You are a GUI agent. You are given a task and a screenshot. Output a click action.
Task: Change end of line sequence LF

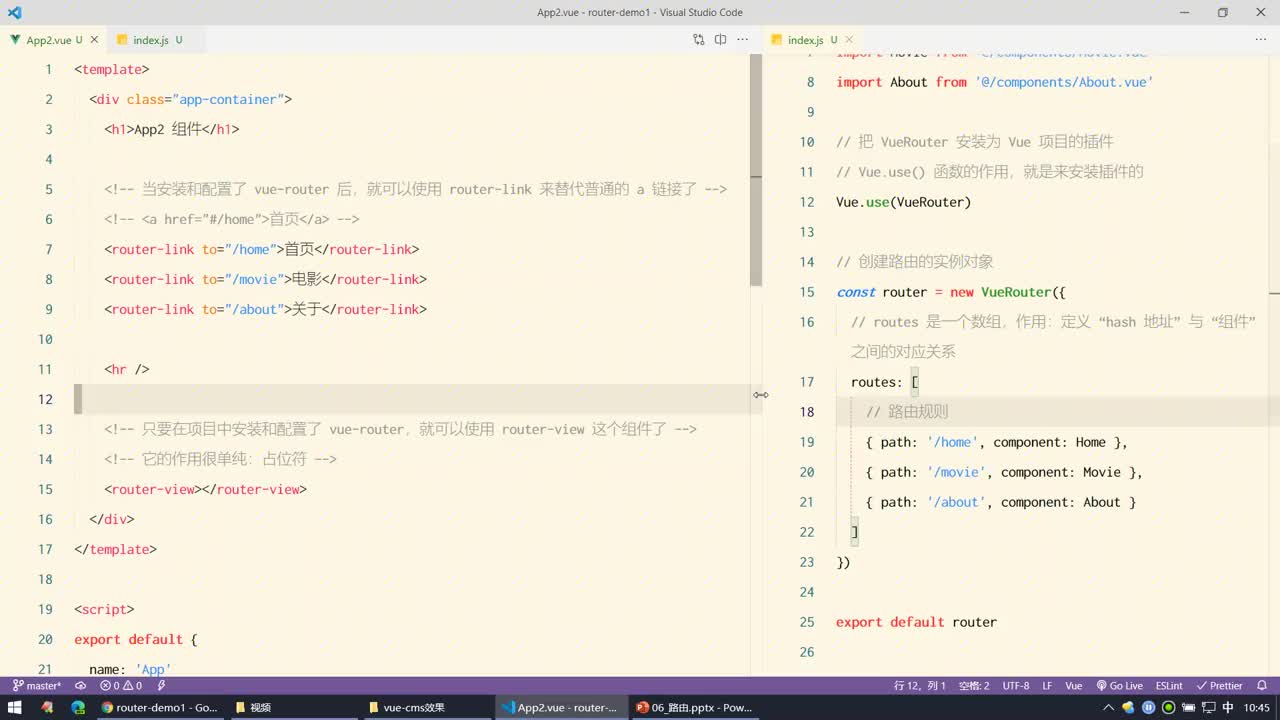click(x=1047, y=686)
